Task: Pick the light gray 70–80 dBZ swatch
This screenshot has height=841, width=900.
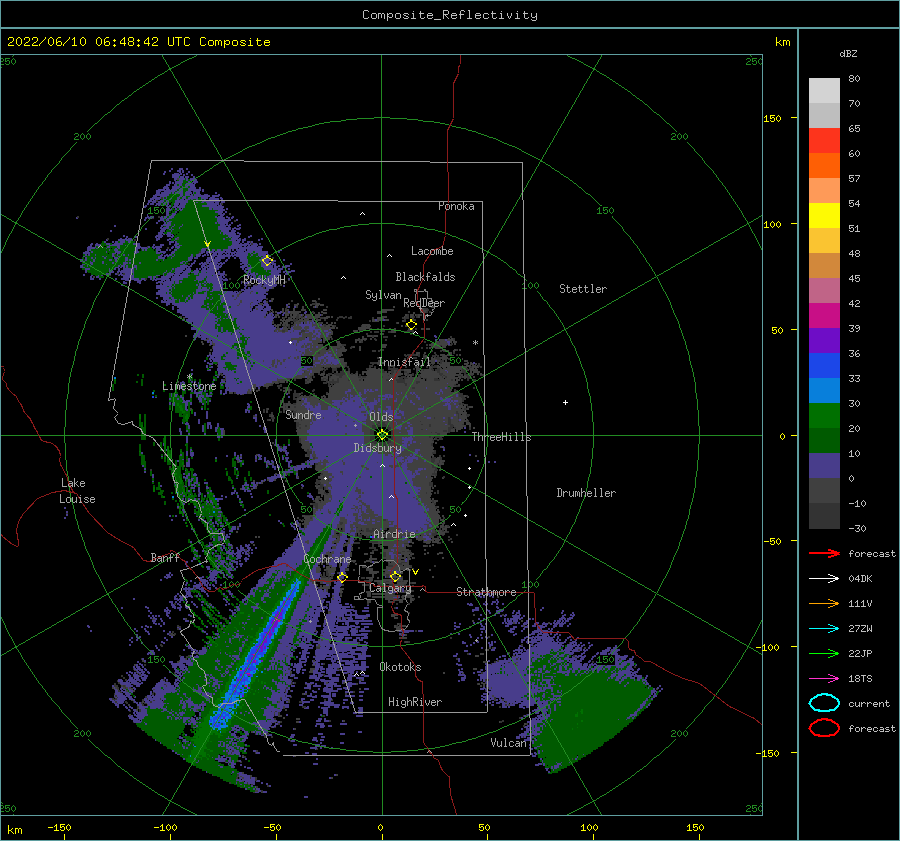Action: pyautogui.click(x=824, y=91)
